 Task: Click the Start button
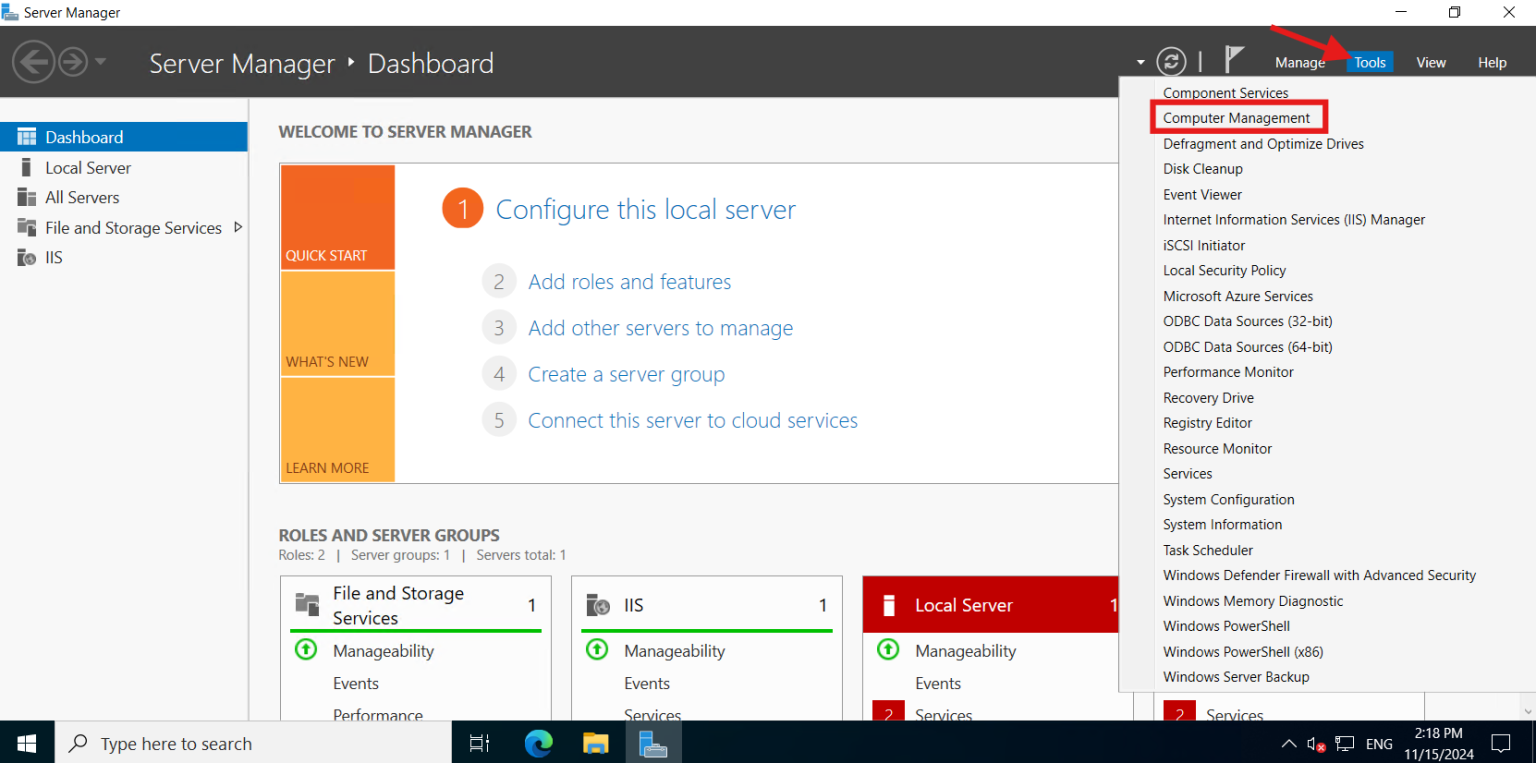(26, 743)
